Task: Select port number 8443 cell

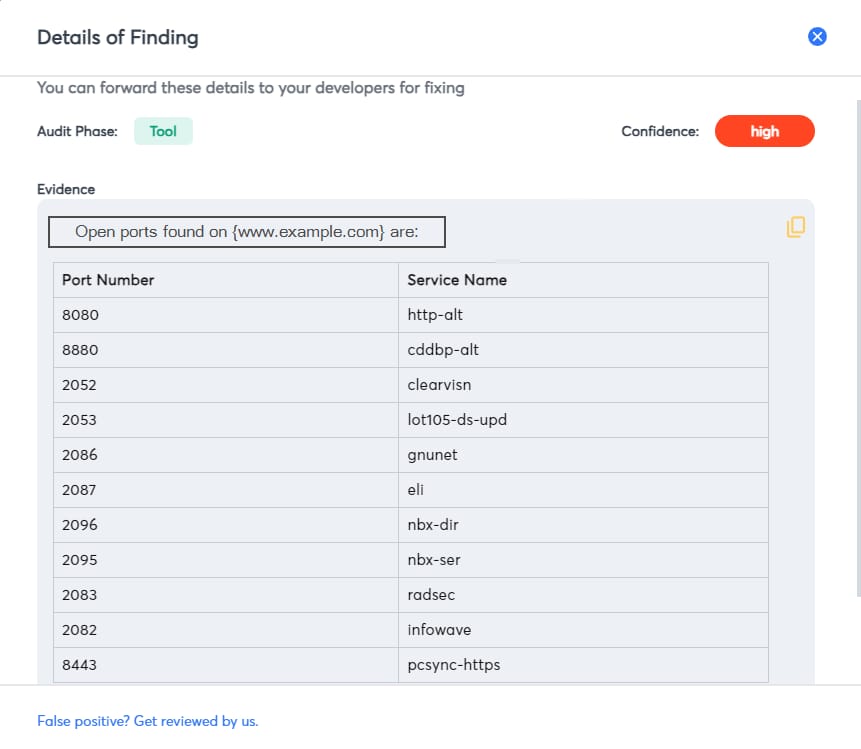Action: point(226,665)
